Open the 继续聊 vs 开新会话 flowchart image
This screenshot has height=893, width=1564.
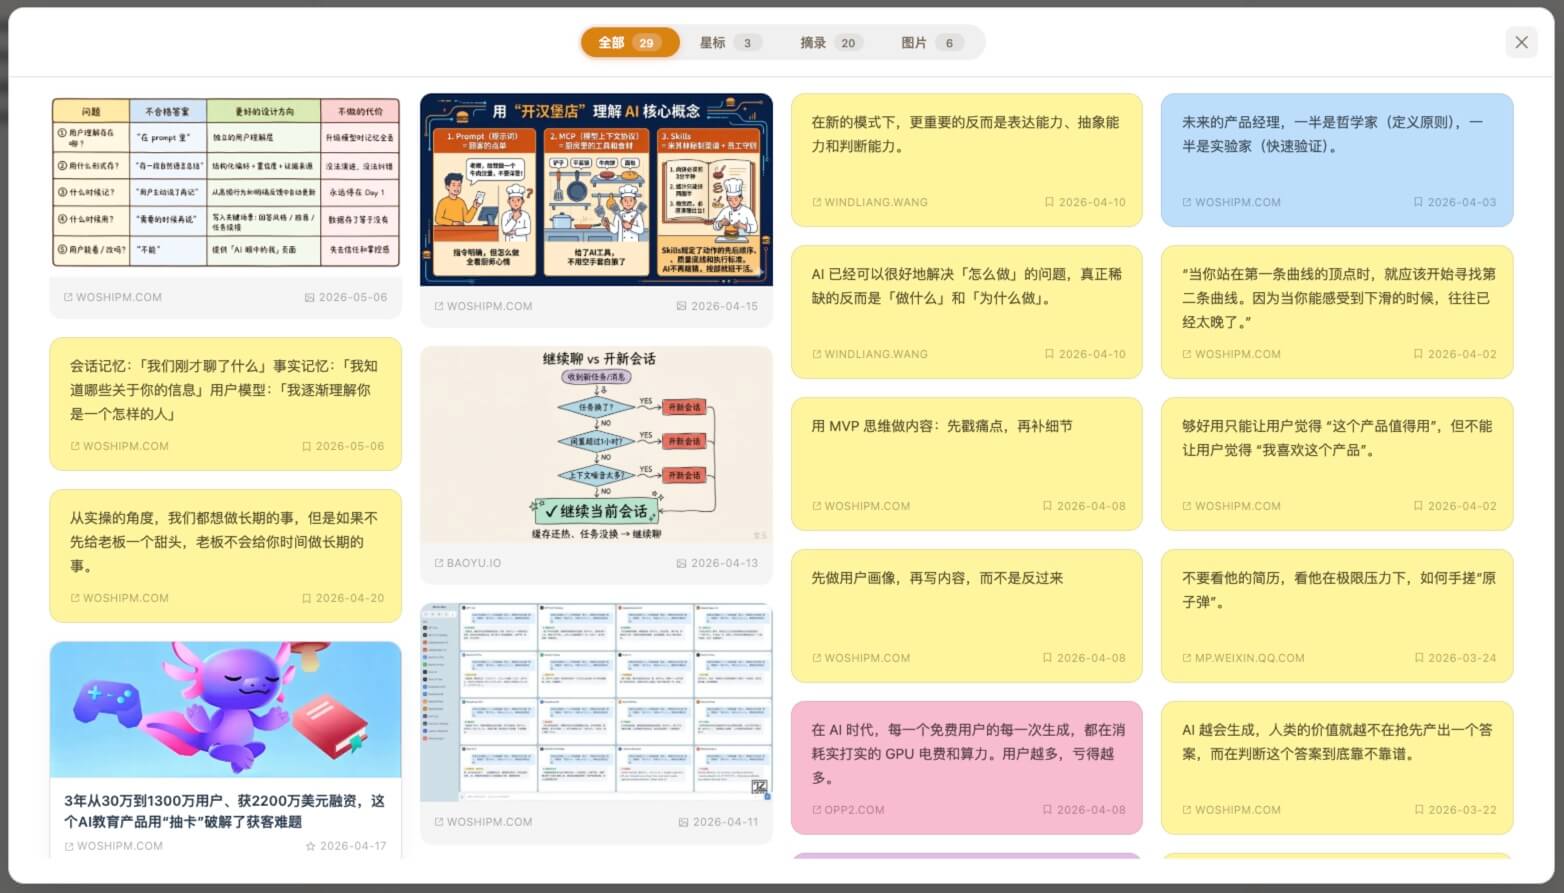[x=597, y=446]
